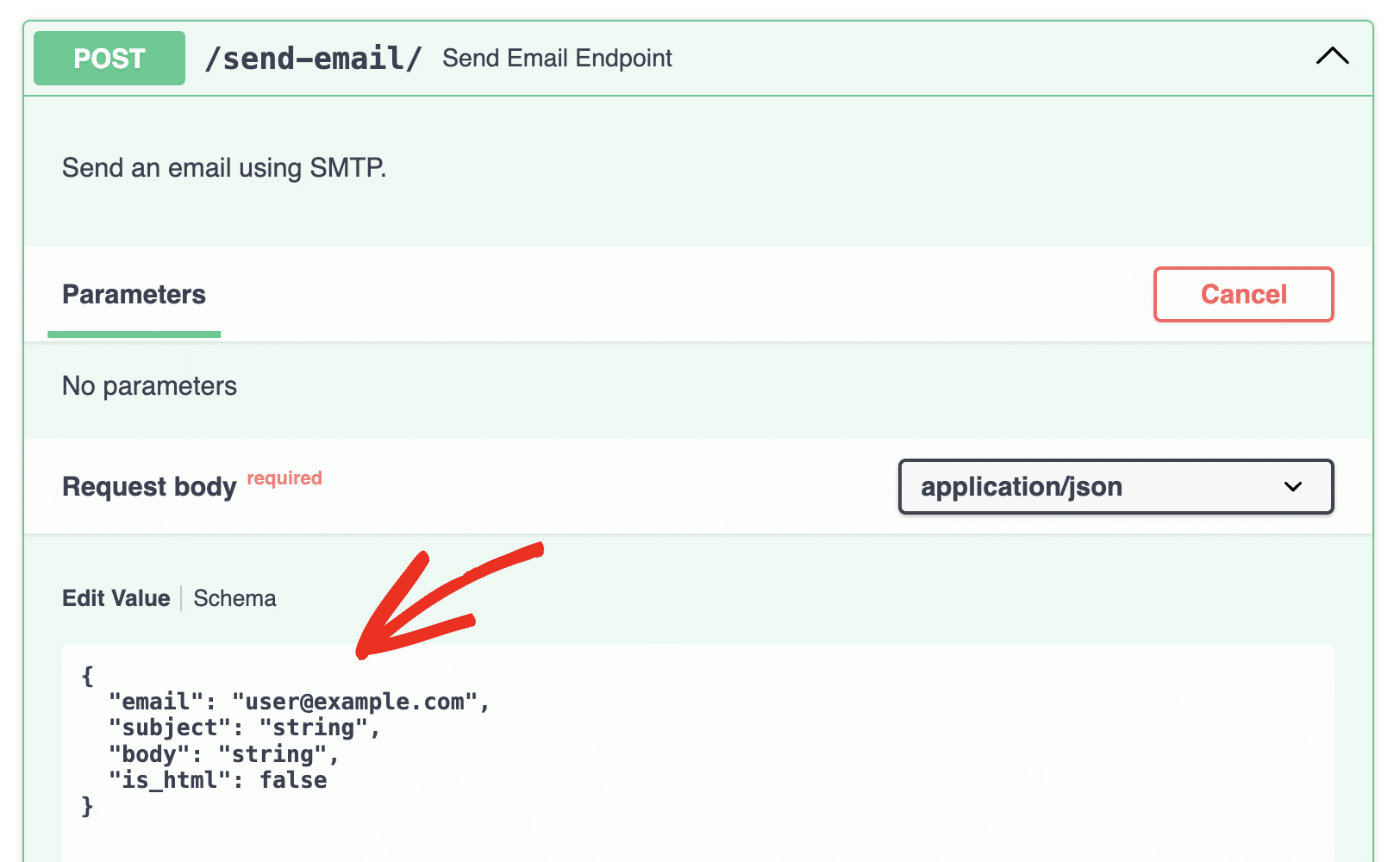Click the opening brace of the JSON body
The image size is (1400, 862).
[x=88, y=676]
